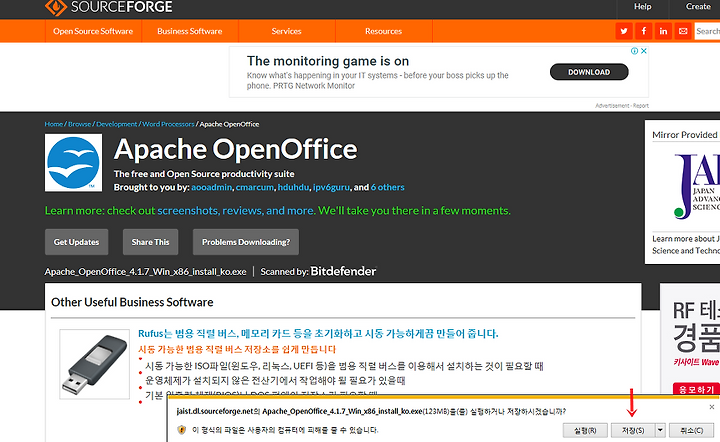Open the Twitter share icon
This screenshot has height=442, width=720.
pos(624,31)
